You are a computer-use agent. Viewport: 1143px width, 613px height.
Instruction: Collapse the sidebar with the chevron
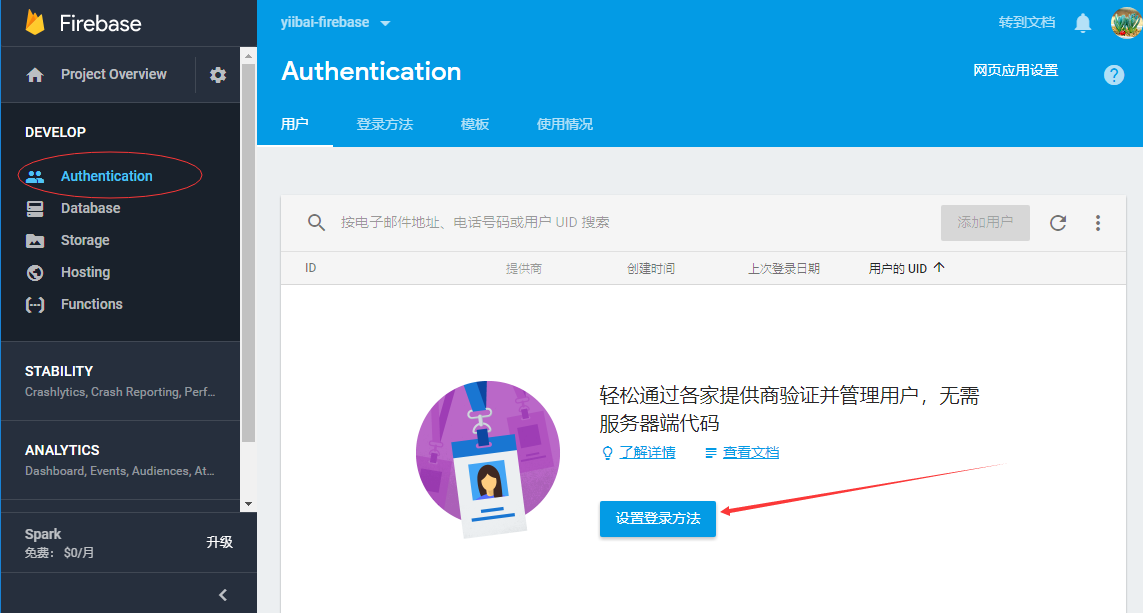pos(223,595)
